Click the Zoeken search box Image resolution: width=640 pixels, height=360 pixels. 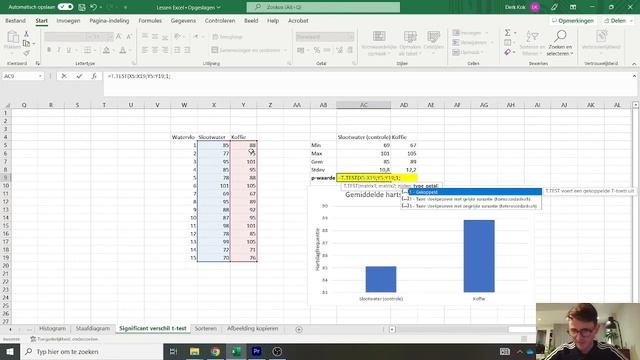(323, 7)
